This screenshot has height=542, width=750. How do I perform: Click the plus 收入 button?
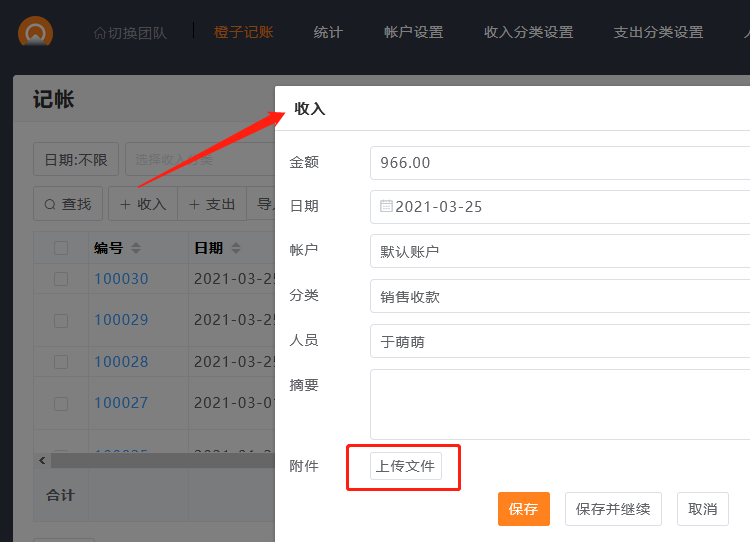[x=143, y=204]
